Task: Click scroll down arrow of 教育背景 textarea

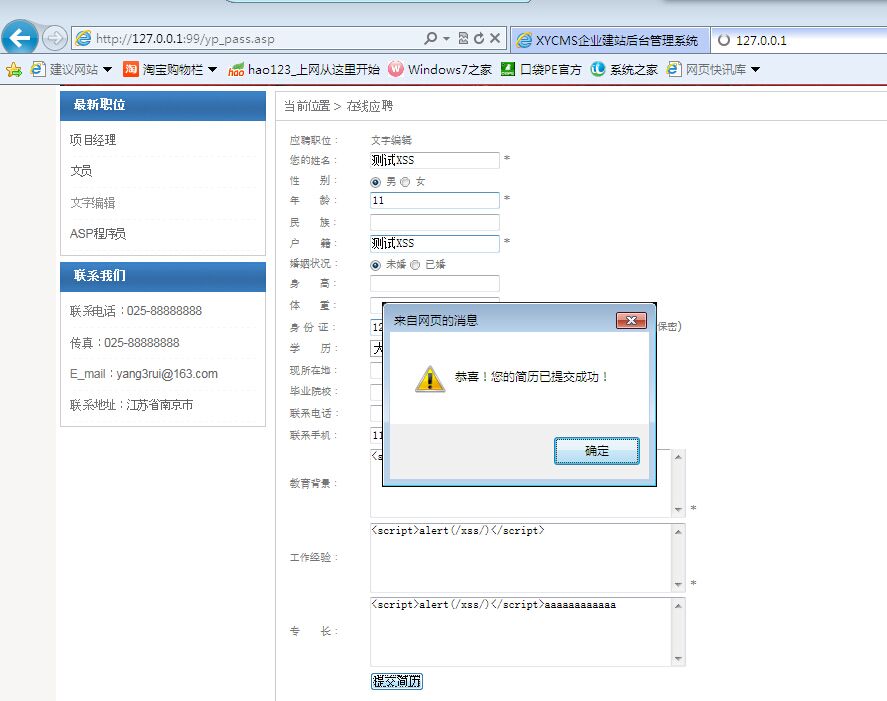Action: click(678, 510)
